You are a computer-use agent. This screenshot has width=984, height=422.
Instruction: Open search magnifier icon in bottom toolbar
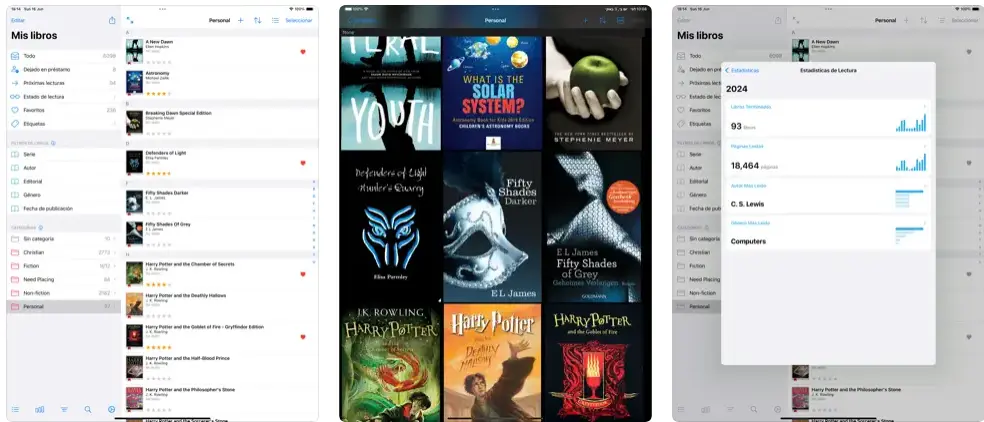tap(88, 409)
